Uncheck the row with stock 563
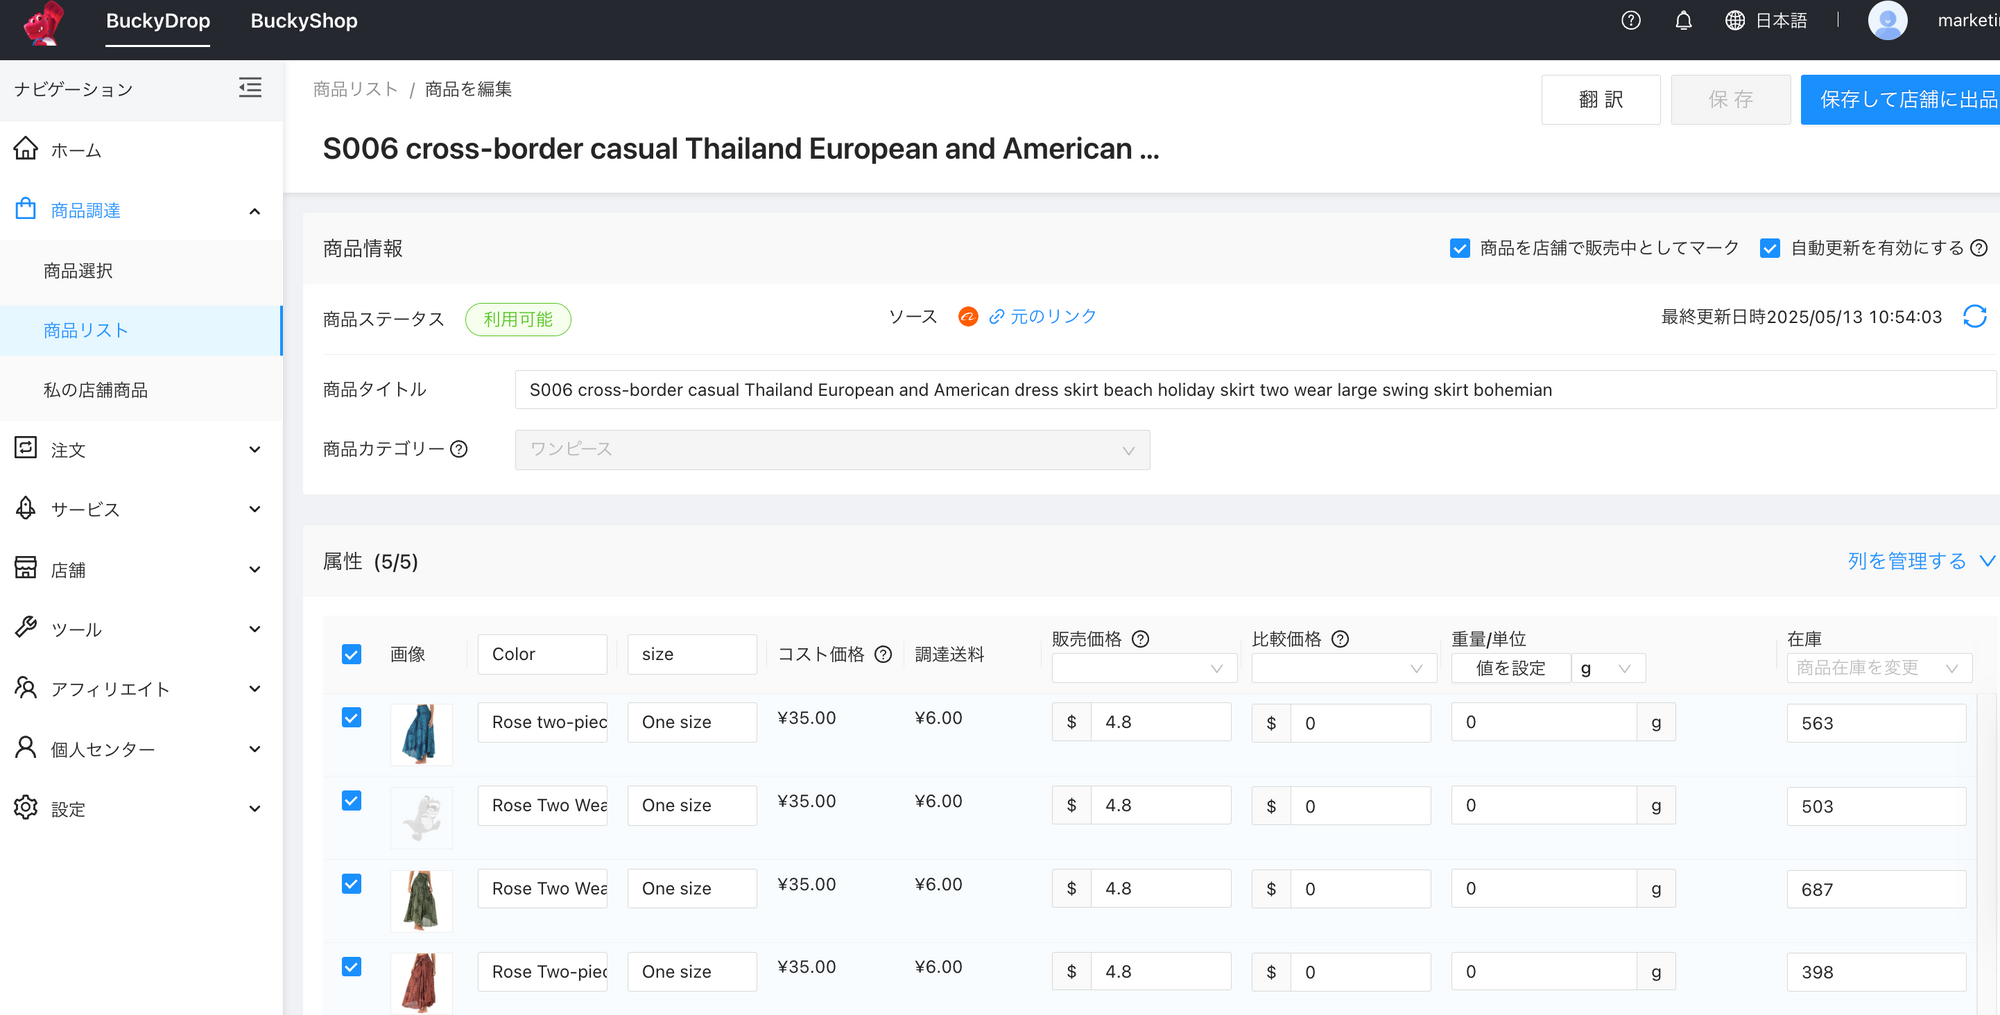 (351, 718)
